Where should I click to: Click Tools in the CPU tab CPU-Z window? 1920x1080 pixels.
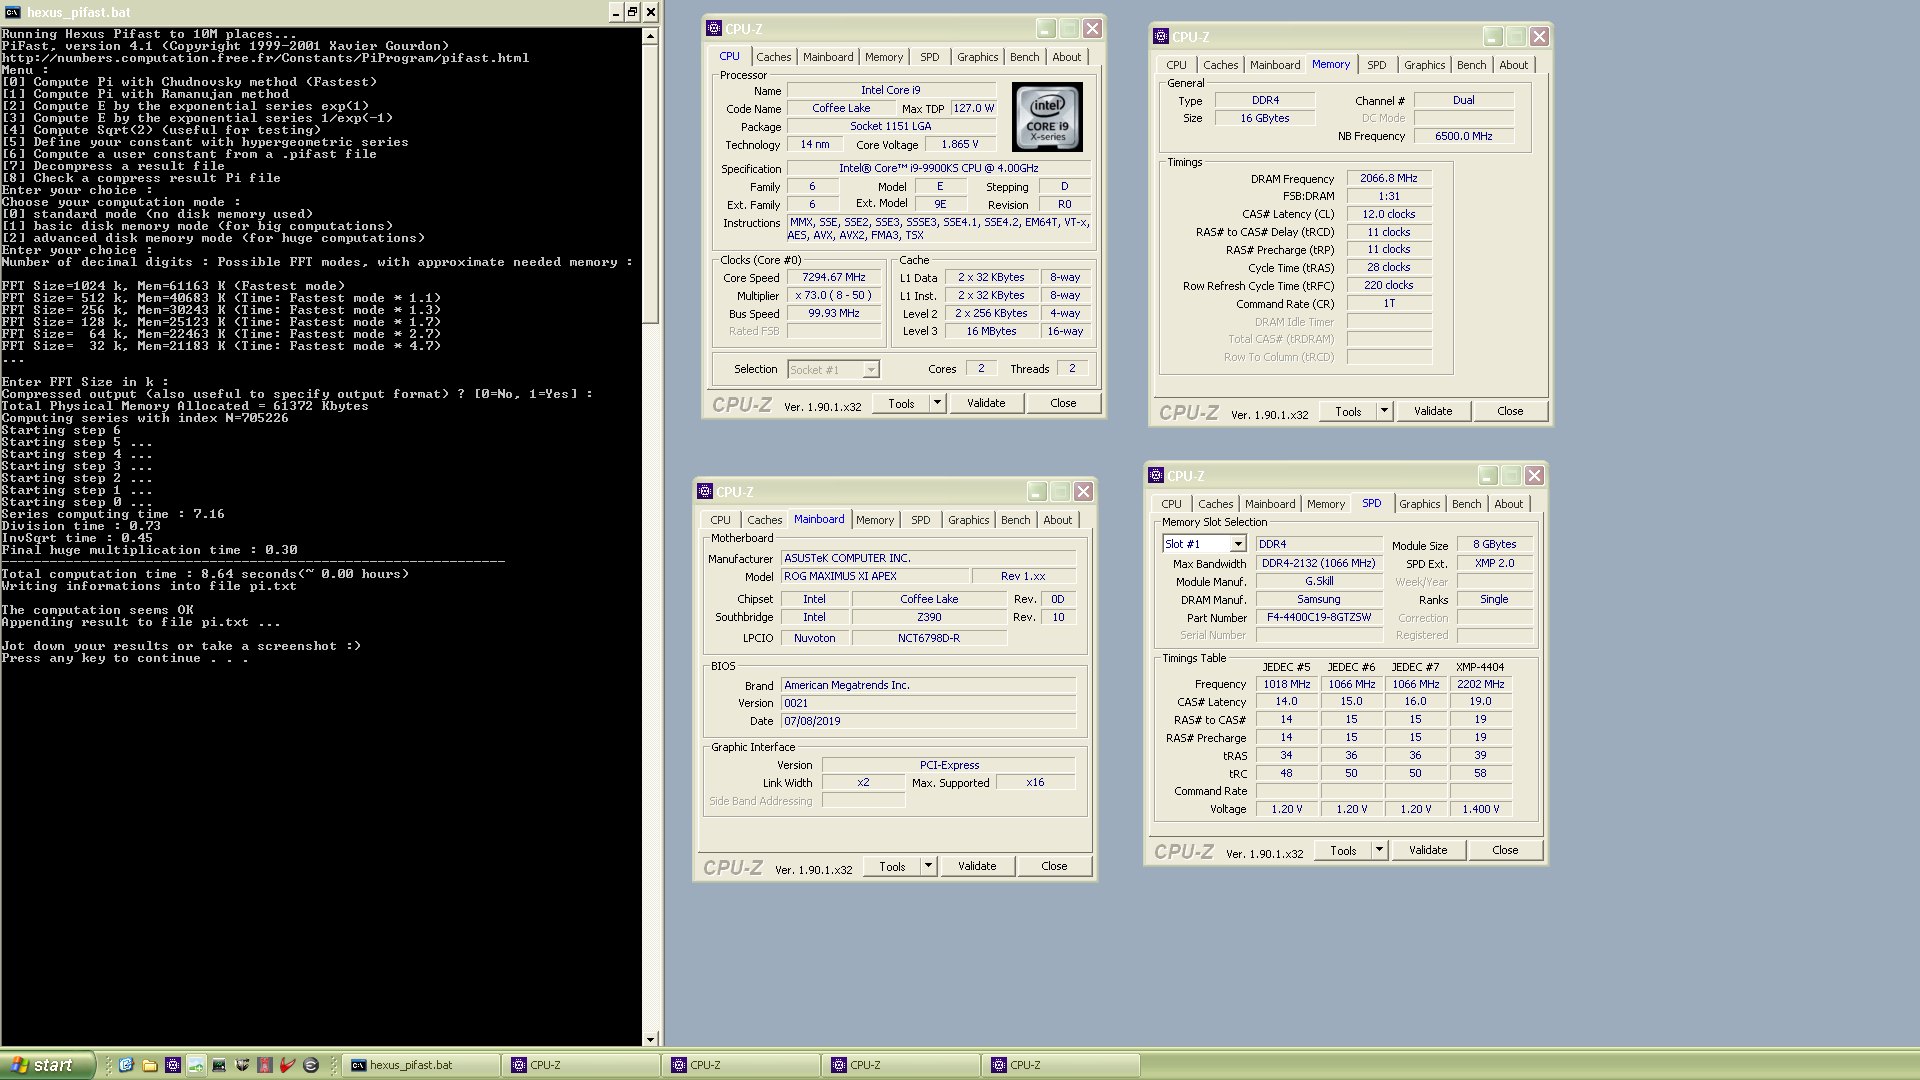901,403
